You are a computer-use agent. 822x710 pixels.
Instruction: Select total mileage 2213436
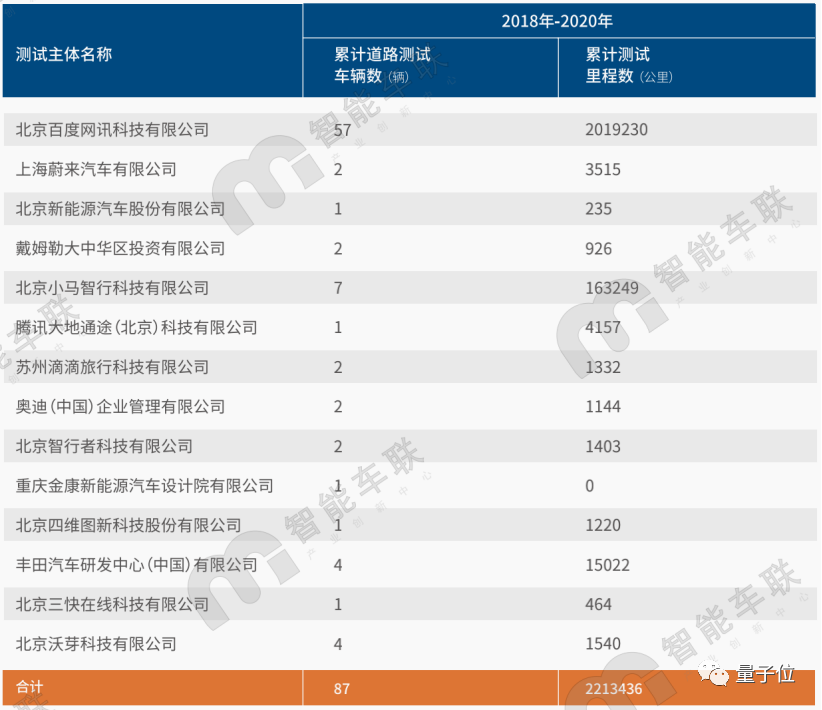pos(613,689)
